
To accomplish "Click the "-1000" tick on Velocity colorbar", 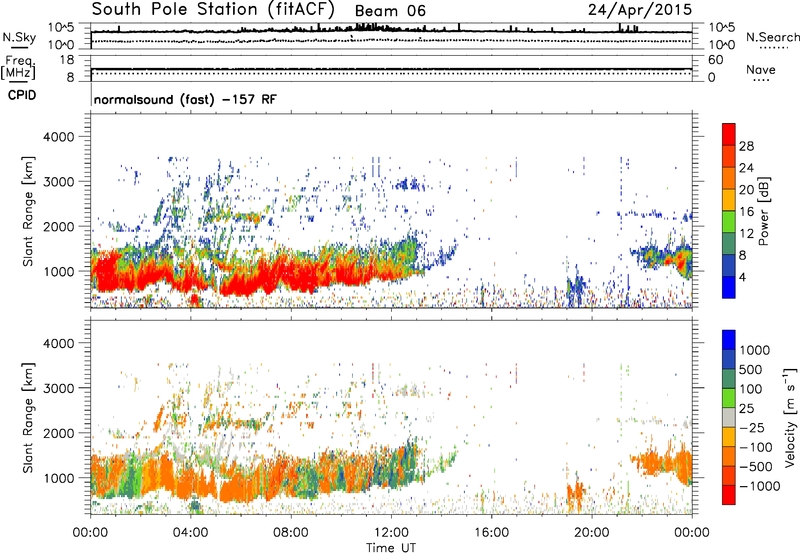I will 759,486.
